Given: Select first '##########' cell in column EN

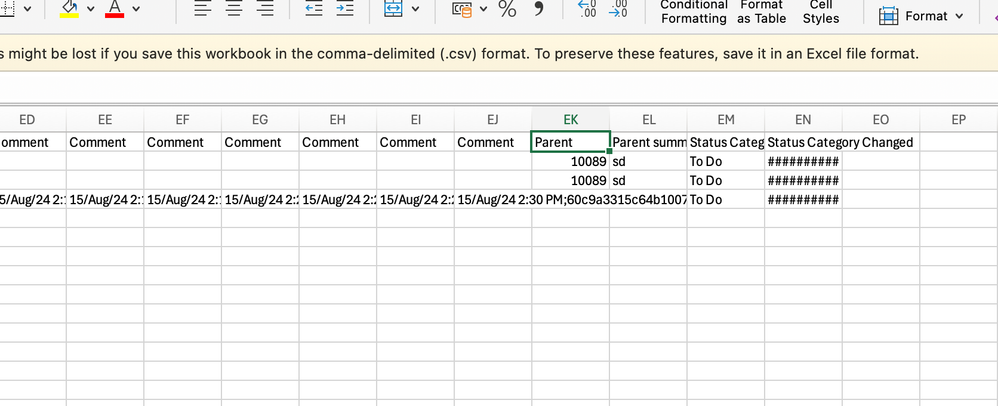Looking at the screenshot, I should click(804, 161).
